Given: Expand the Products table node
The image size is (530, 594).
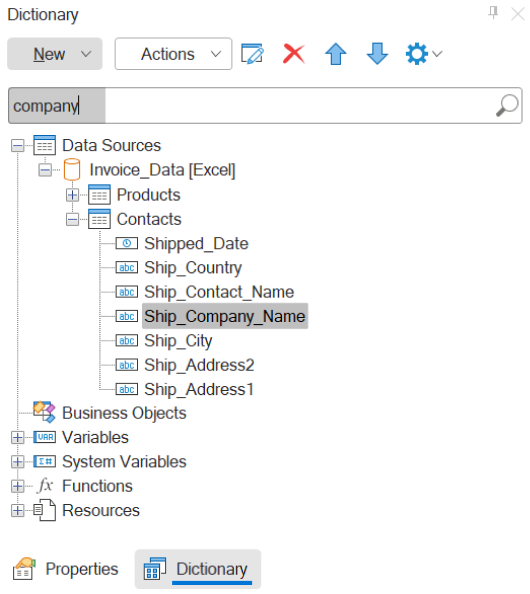Looking at the screenshot, I should [72, 195].
